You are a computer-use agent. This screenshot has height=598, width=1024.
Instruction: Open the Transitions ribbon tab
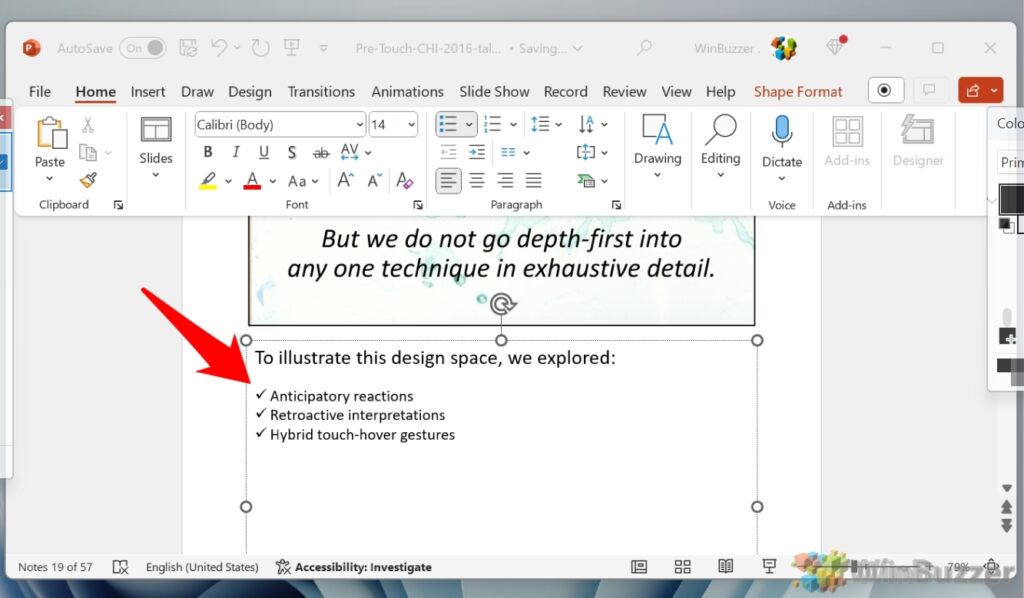tap(321, 91)
